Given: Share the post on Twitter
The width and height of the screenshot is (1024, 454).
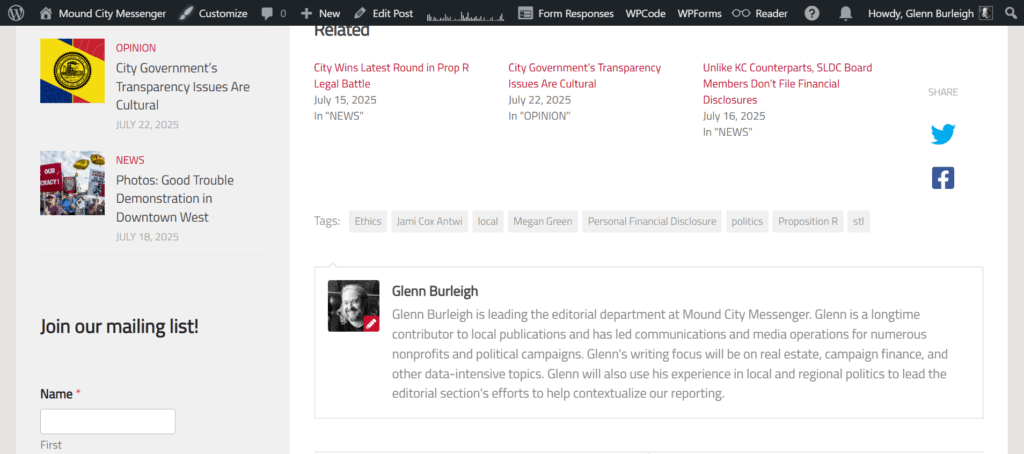Looking at the screenshot, I should [x=943, y=135].
